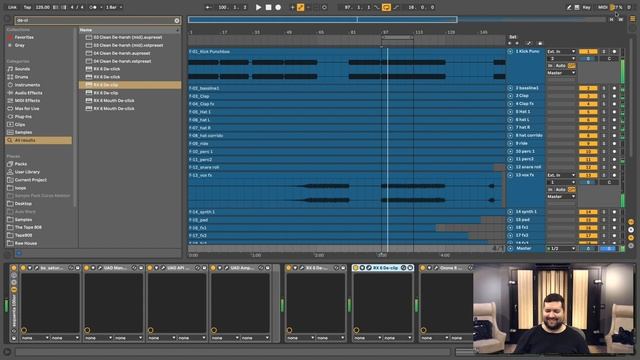Click the loop brace in the scrub area
The height and width of the screenshot is (360, 640).
coord(397,38)
